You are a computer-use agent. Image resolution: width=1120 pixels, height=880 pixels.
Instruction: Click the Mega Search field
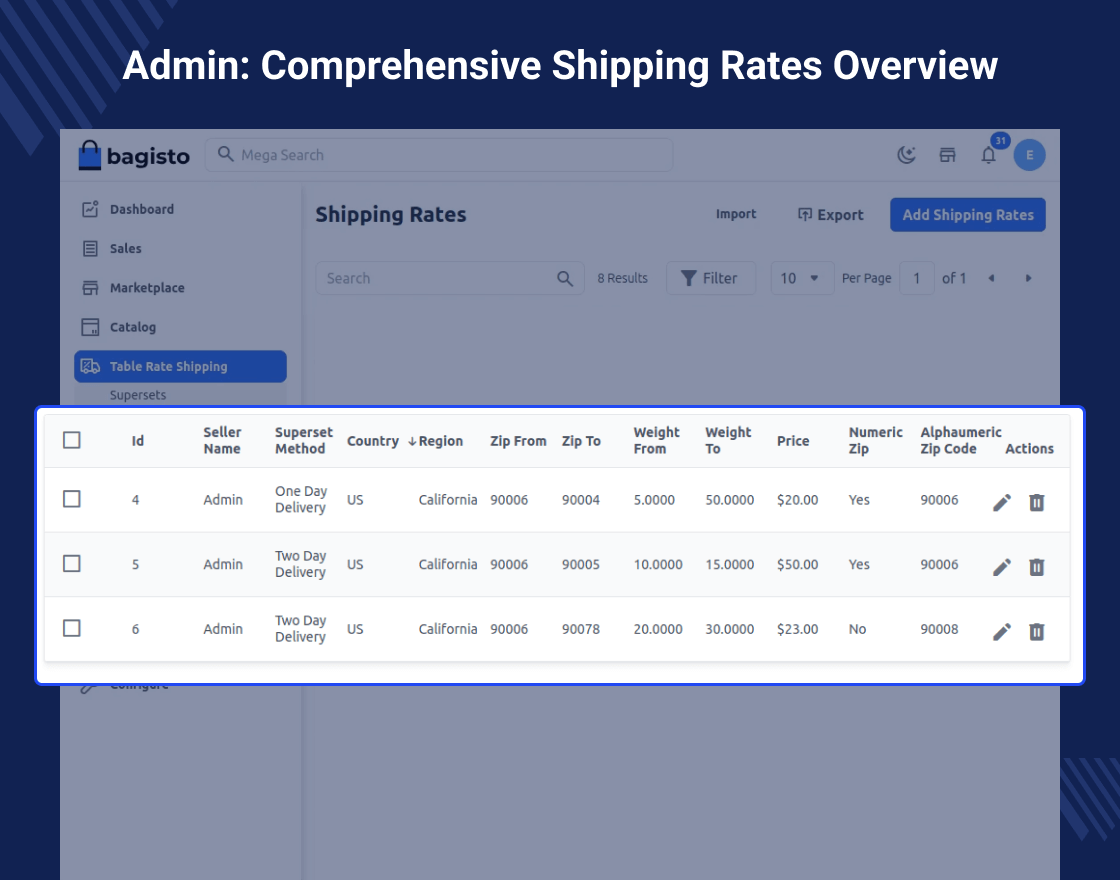(x=440, y=155)
